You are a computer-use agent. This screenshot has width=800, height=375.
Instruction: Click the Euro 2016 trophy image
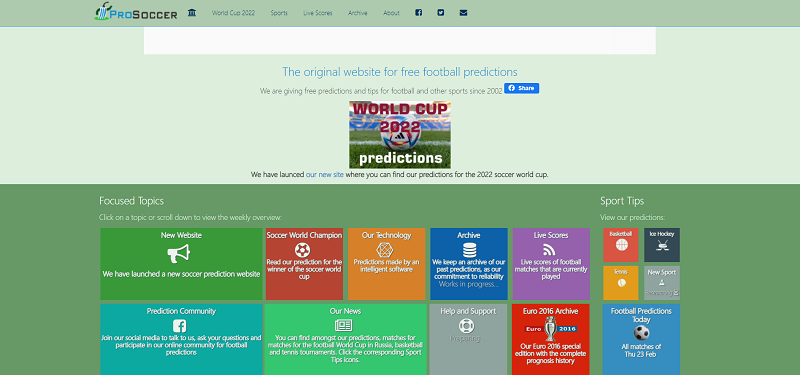551,329
